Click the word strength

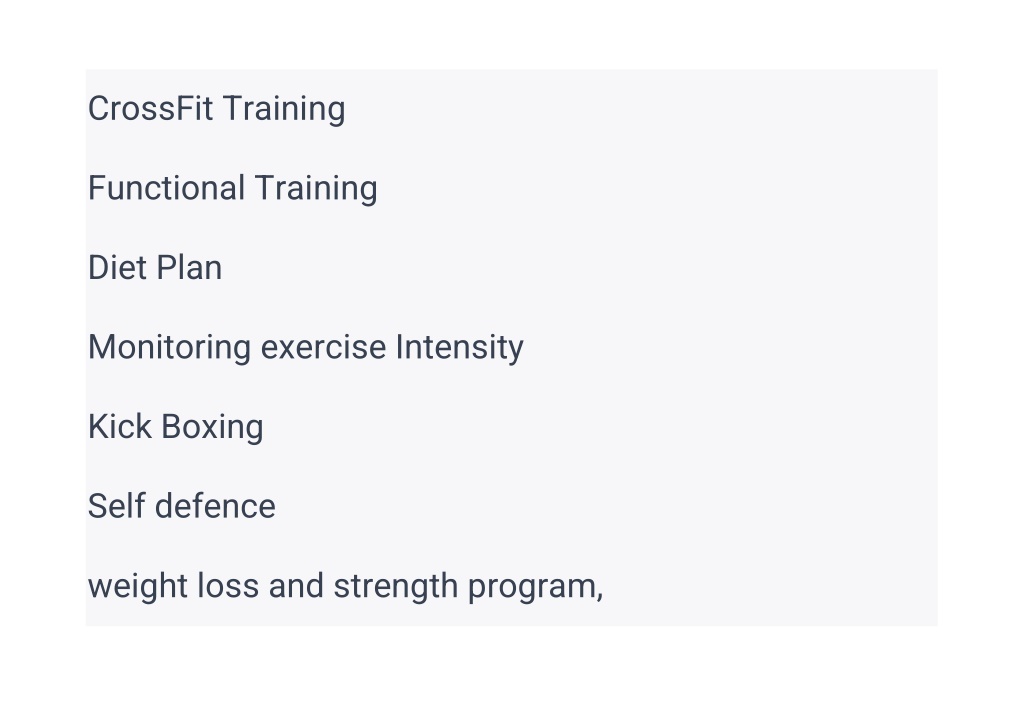(x=396, y=586)
